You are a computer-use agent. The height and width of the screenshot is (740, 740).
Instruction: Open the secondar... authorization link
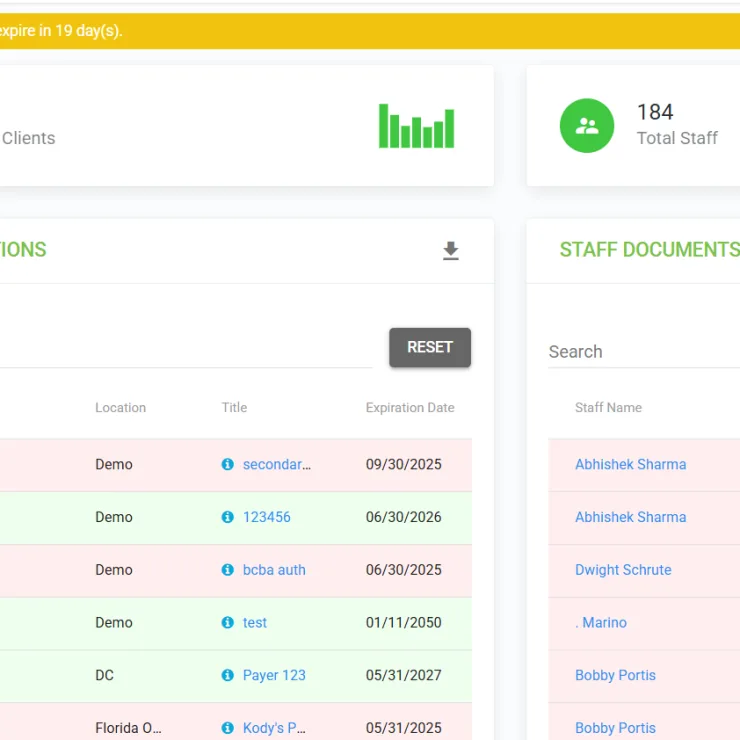(277, 464)
